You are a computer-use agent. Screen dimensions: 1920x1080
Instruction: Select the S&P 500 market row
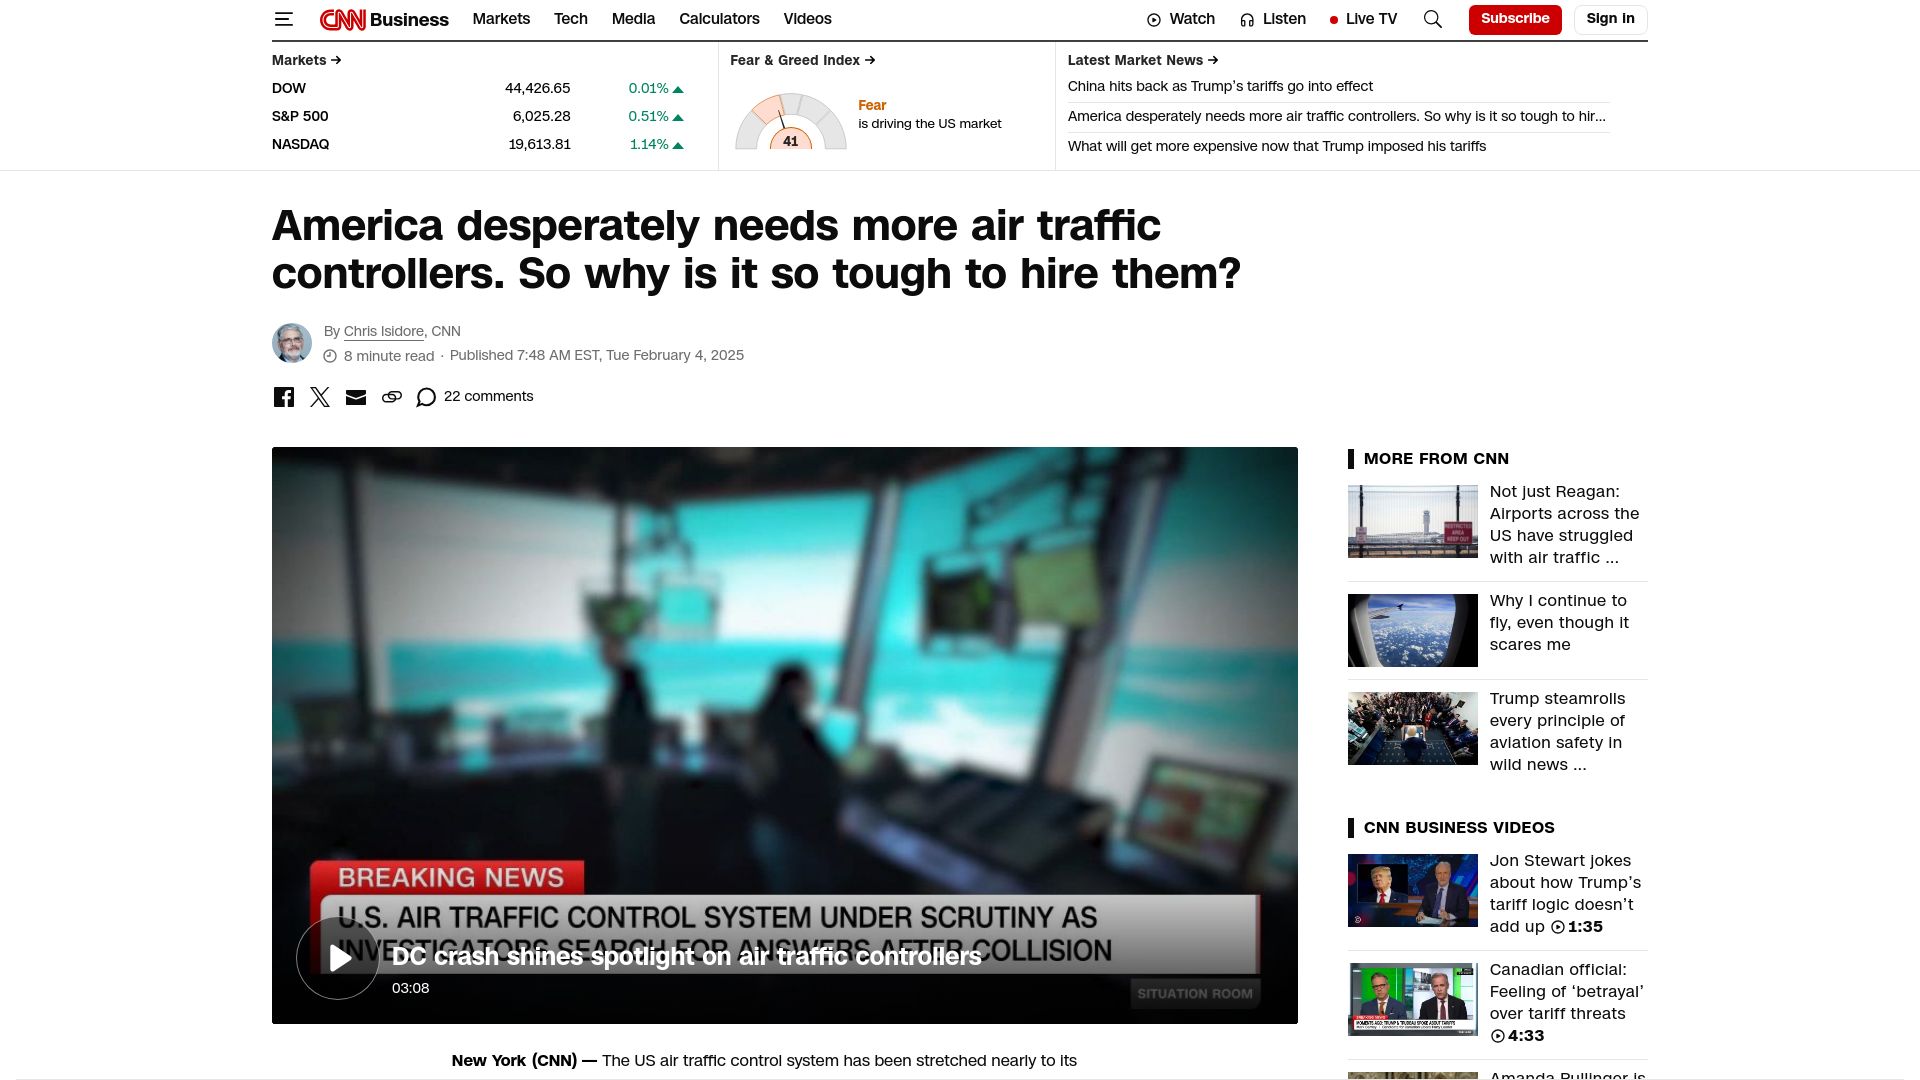tap(478, 116)
